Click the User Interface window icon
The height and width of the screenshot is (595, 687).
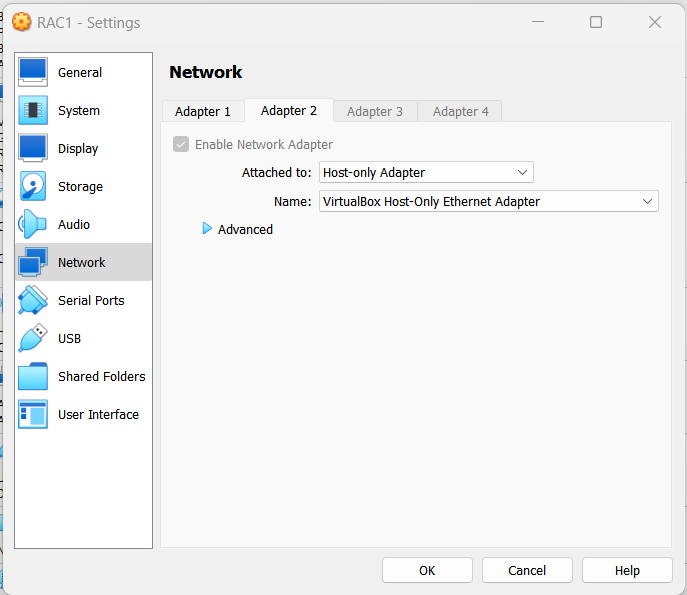click(x=33, y=414)
